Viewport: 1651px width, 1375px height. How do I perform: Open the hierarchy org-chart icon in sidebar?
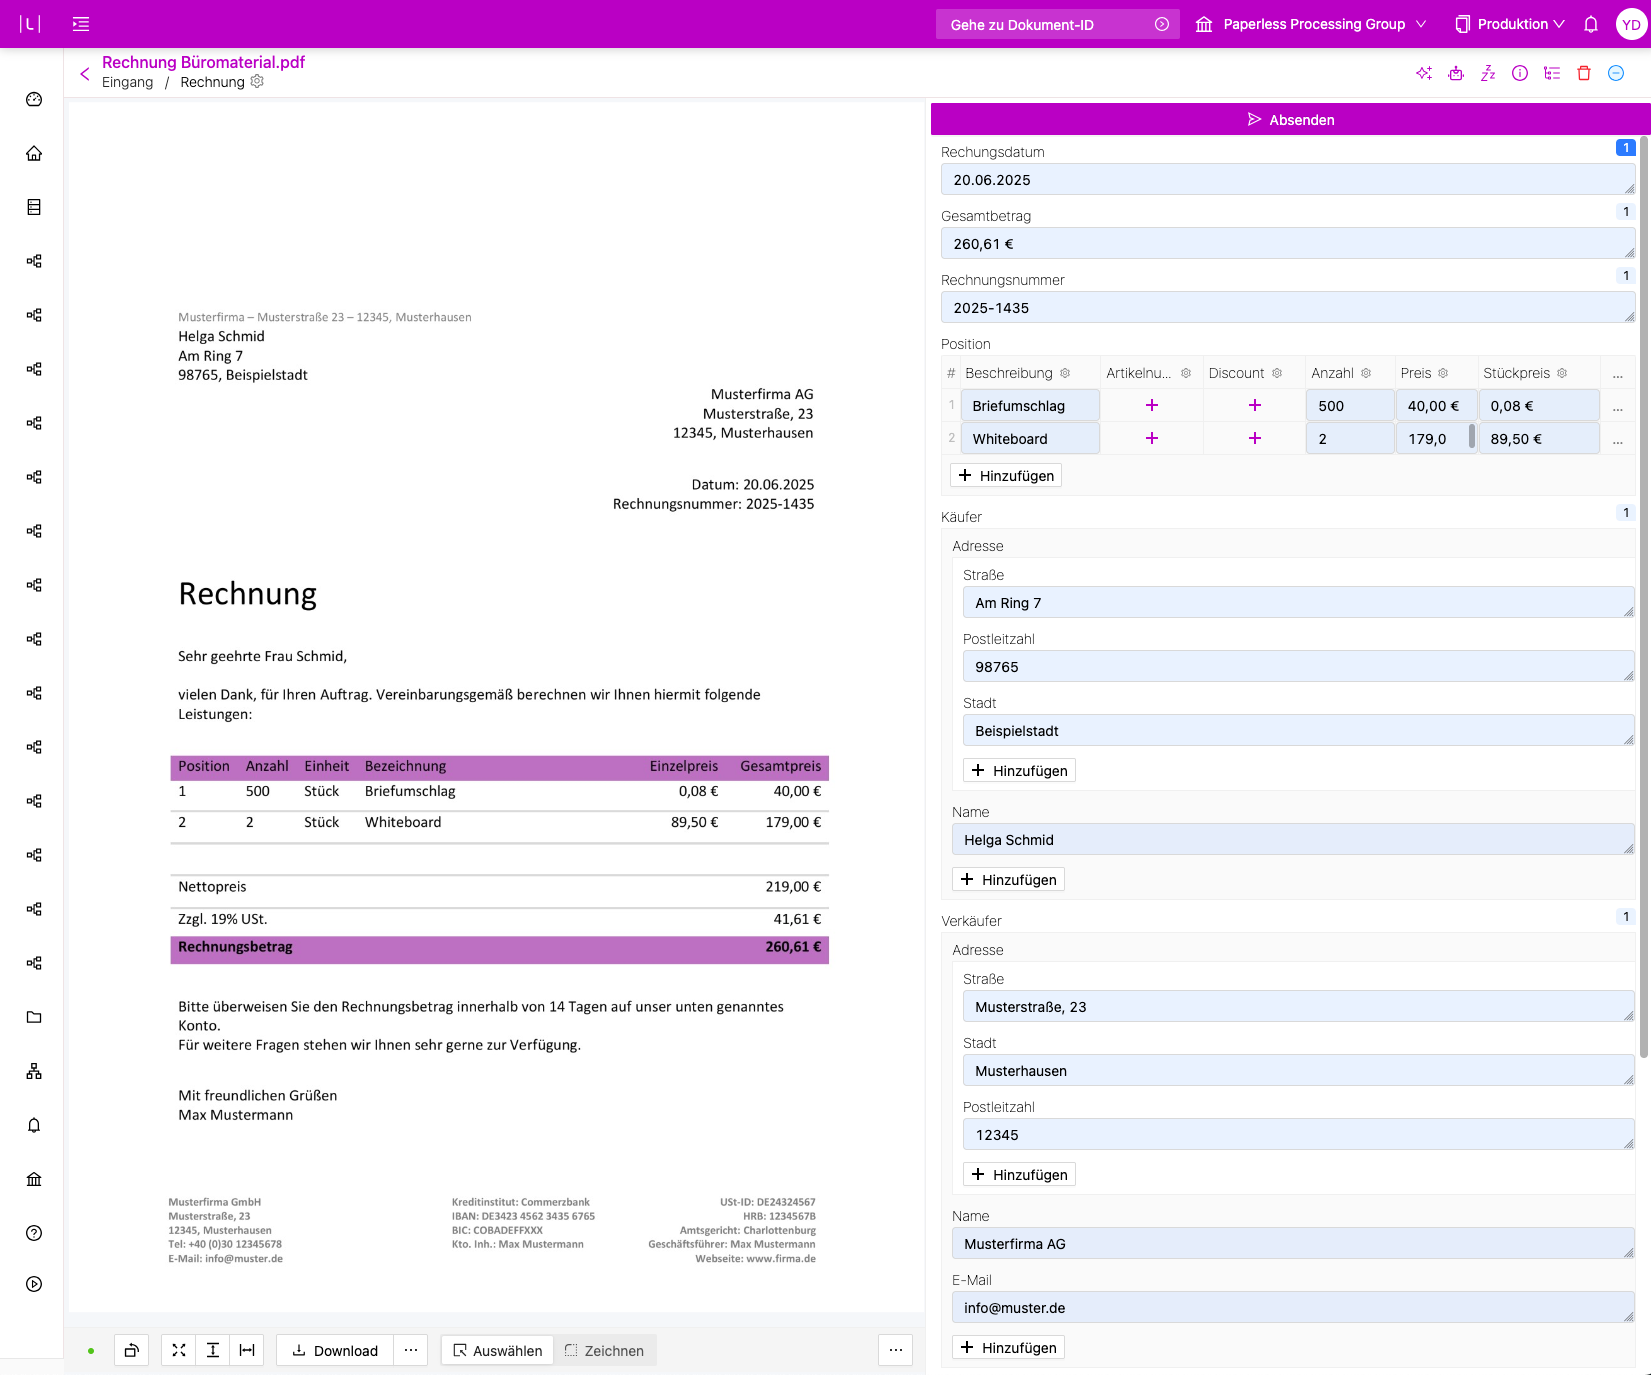[x=34, y=1071]
